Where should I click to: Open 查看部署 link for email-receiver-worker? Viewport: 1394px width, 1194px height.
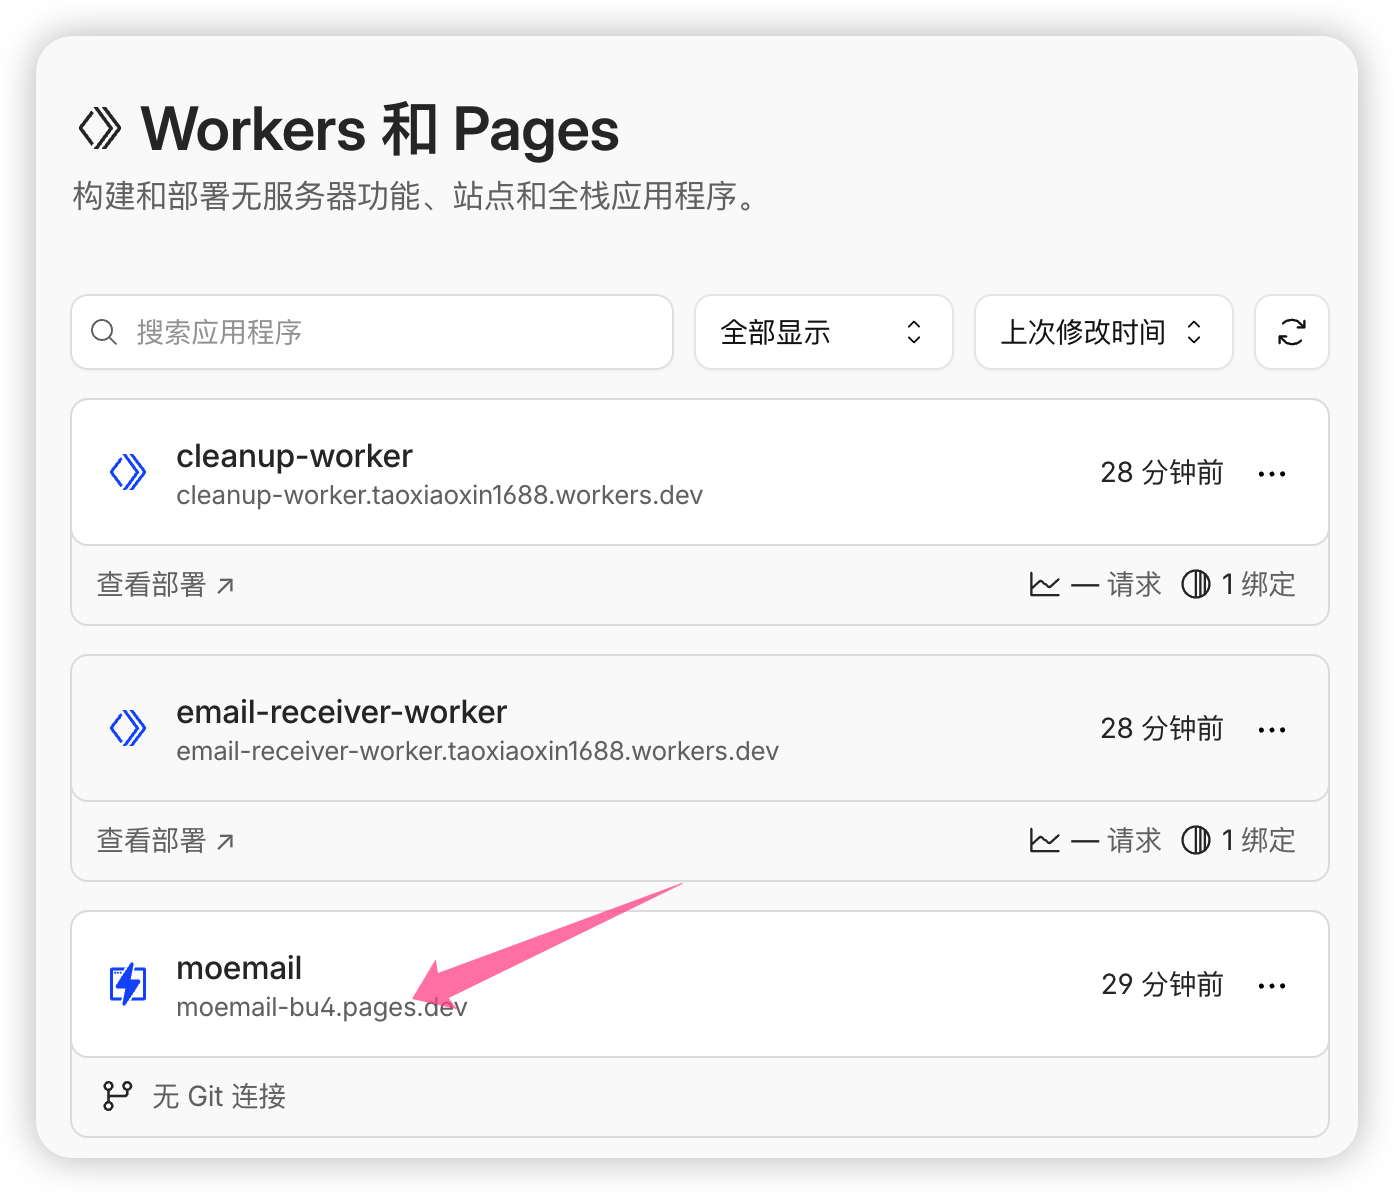[165, 840]
